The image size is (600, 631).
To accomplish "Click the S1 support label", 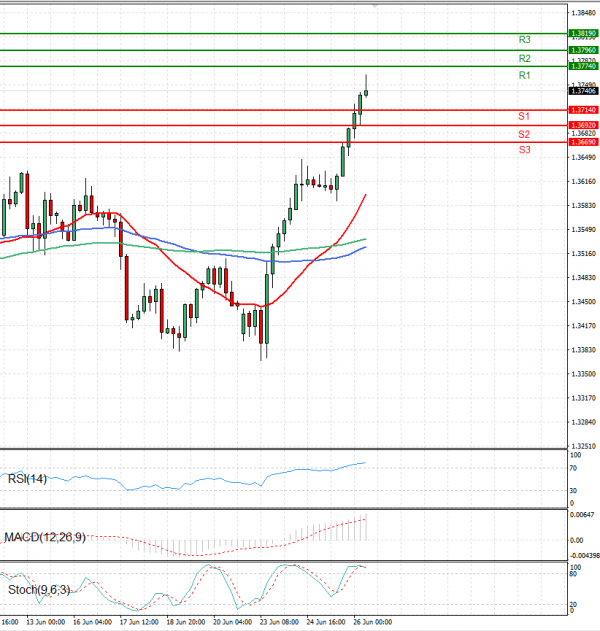I will coord(524,116).
